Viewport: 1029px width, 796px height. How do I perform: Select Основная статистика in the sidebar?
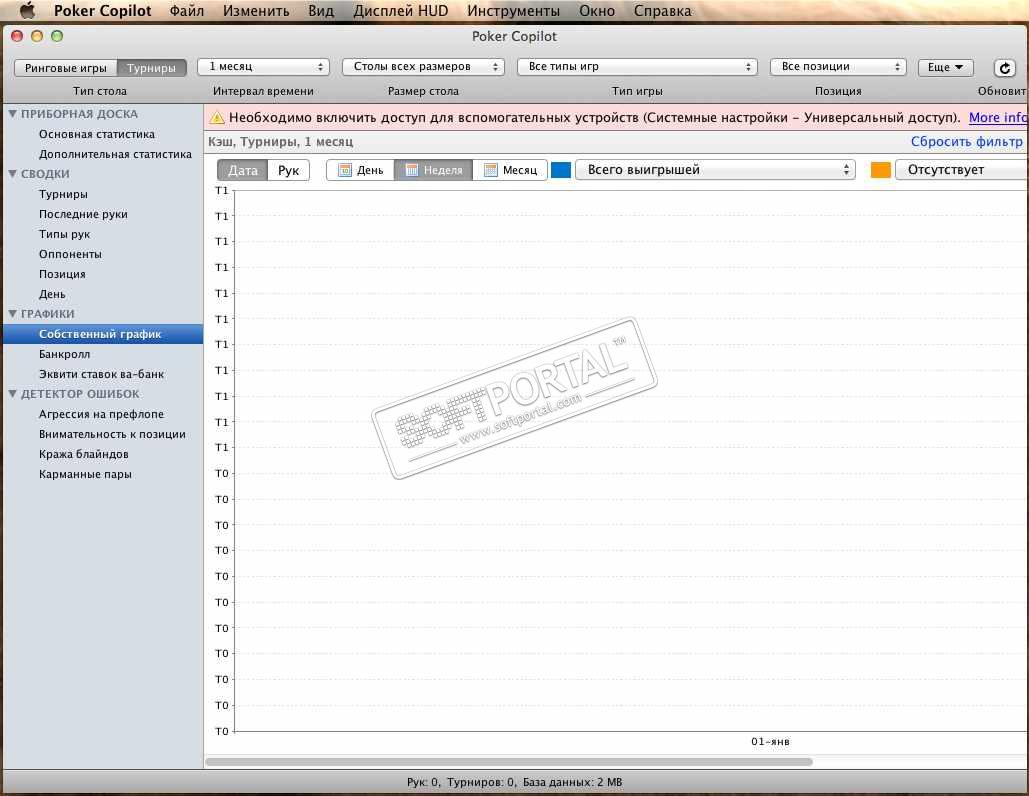97,134
